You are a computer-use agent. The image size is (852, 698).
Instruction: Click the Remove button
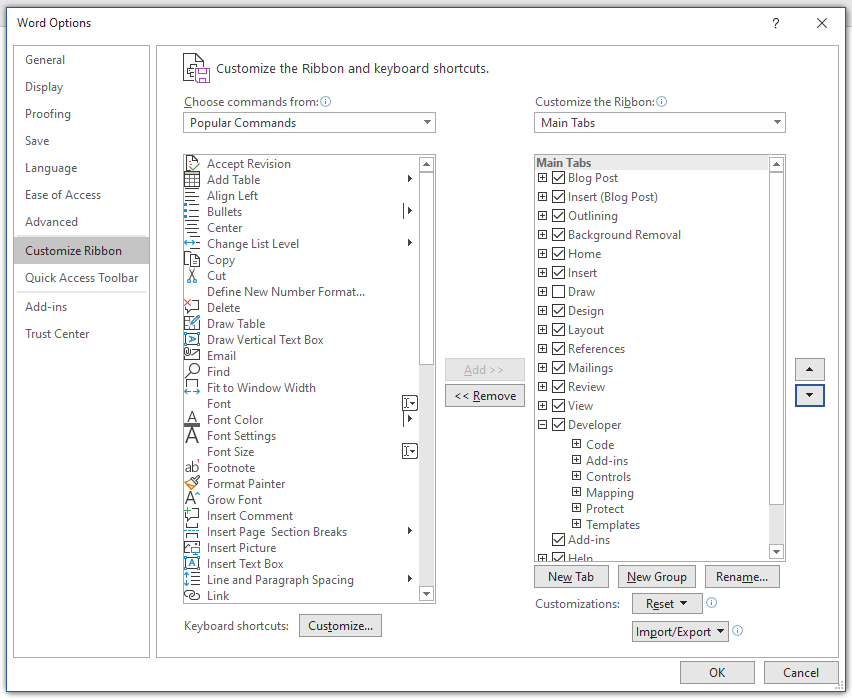485,396
